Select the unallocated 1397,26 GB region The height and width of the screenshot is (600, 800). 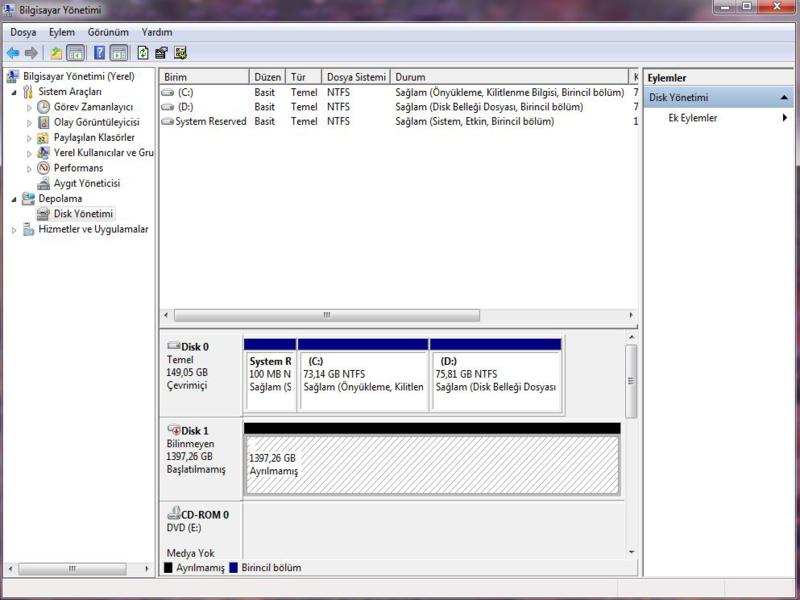[431, 465]
